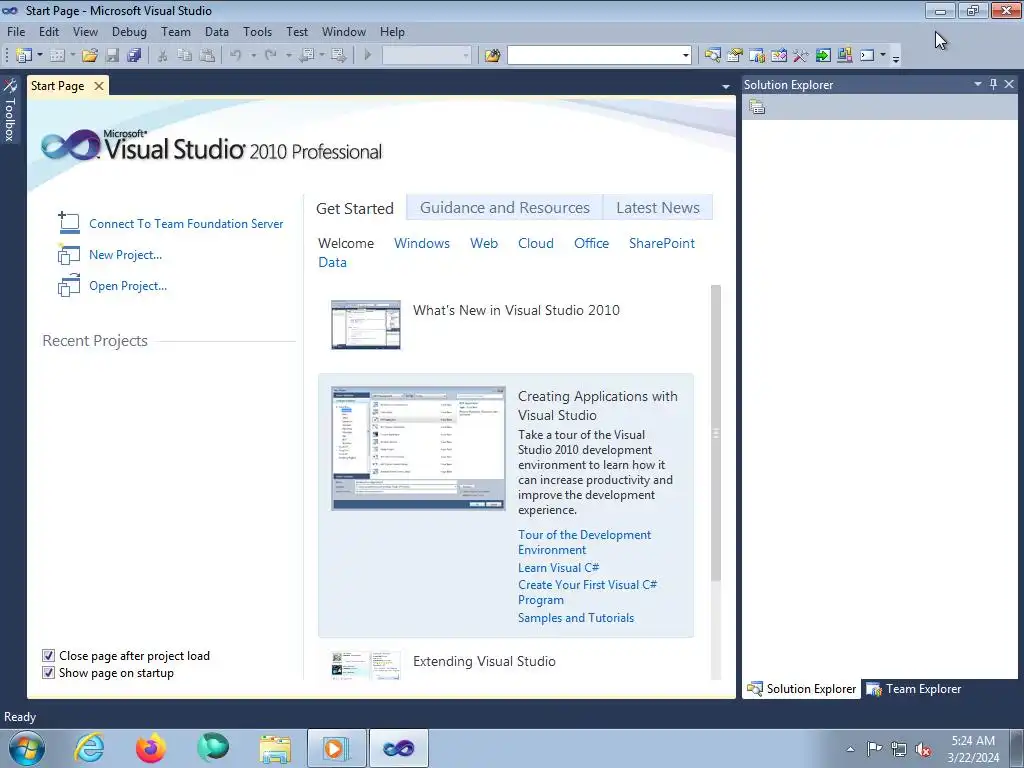Image resolution: width=1024 pixels, height=768 pixels.
Task: Open the Solution Configurations combo box
Action: (426, 56)
